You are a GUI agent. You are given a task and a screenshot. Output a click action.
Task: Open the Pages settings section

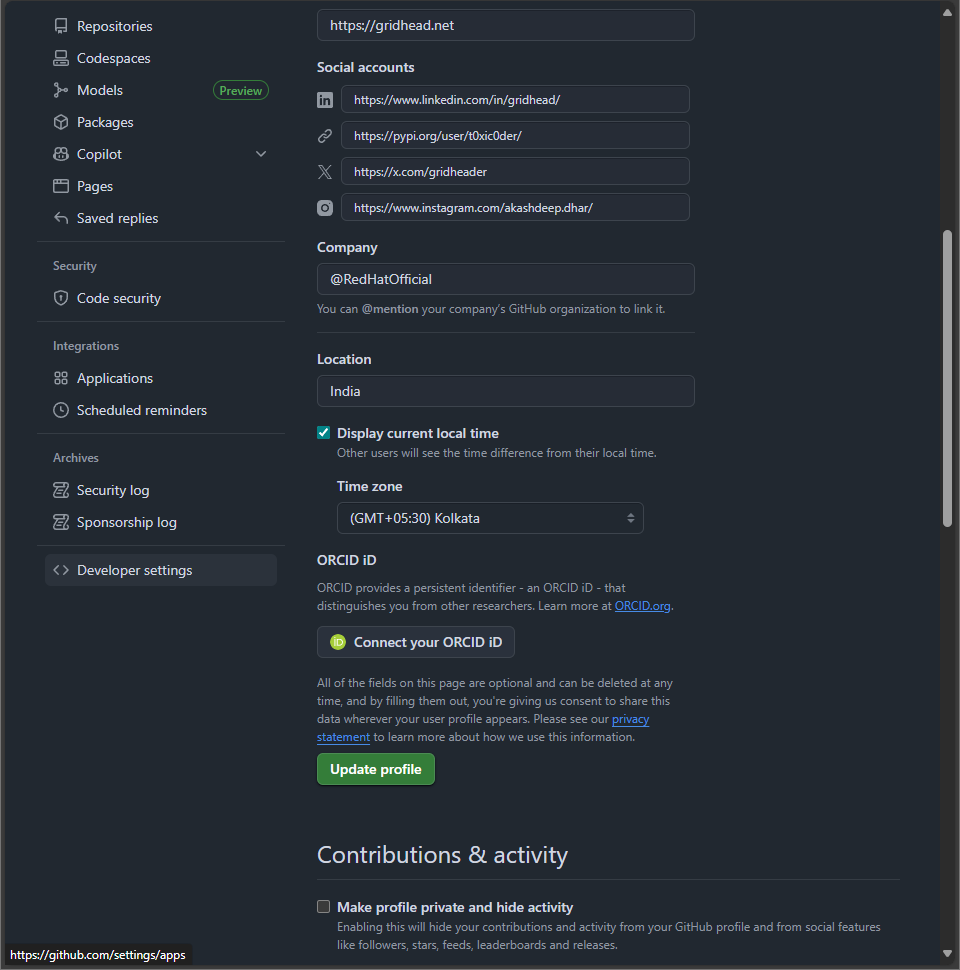95,185
